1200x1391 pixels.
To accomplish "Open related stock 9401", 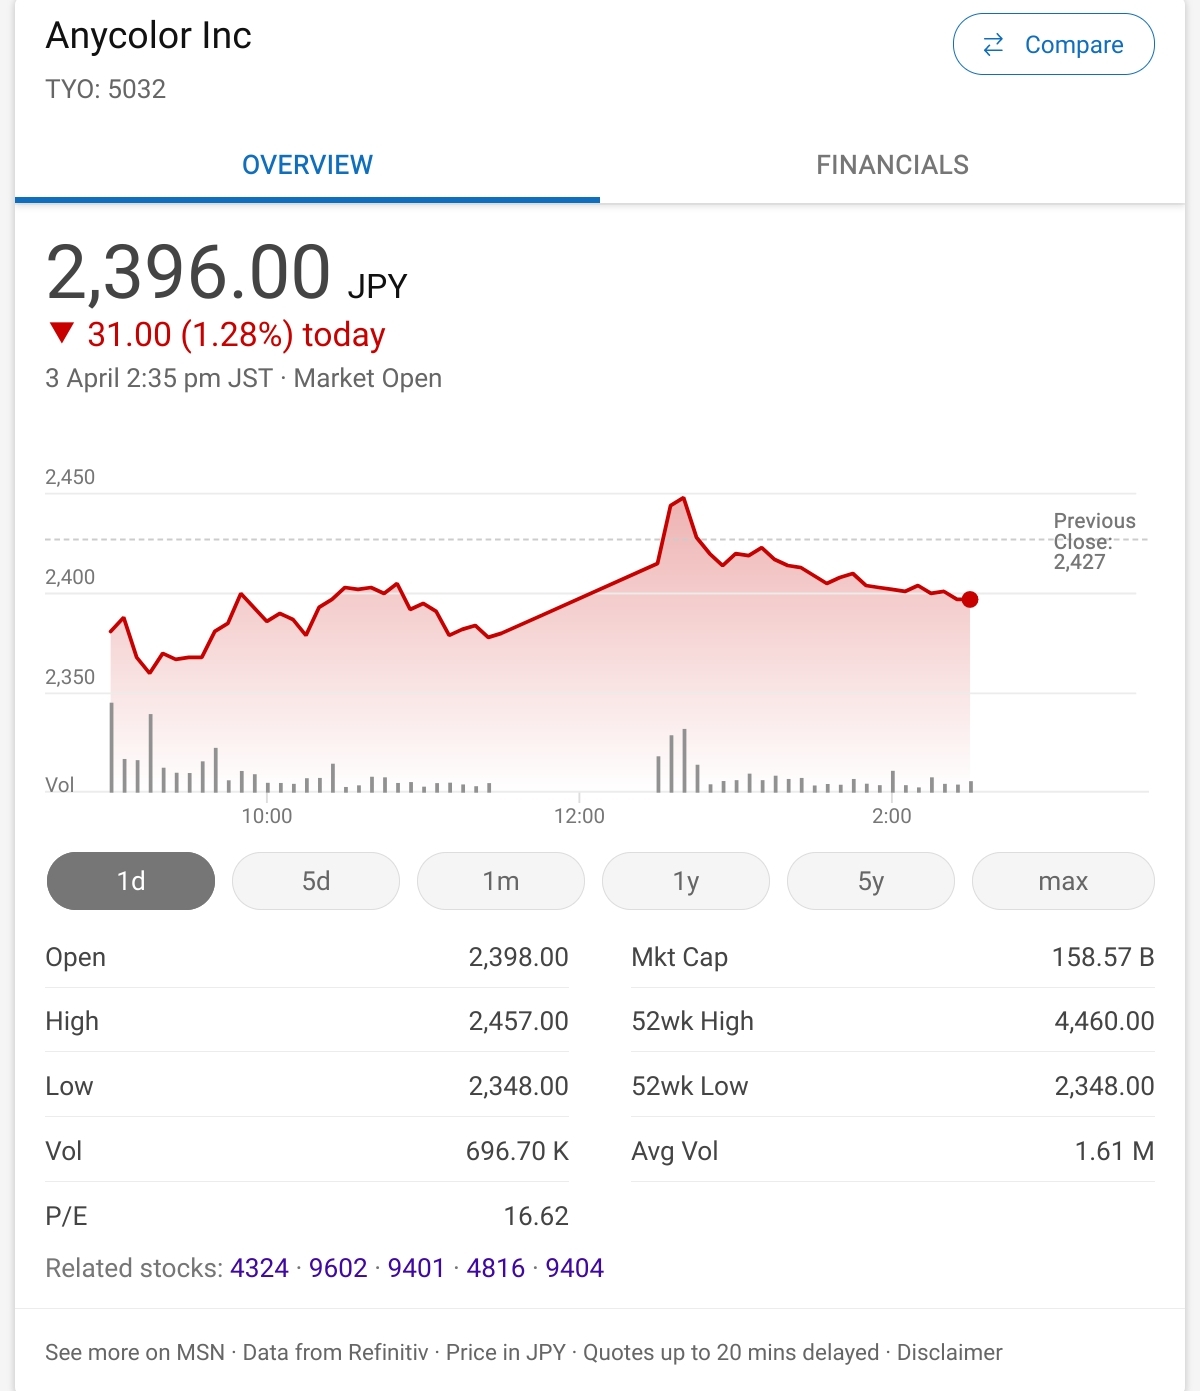I will (x=416, y=1268).
